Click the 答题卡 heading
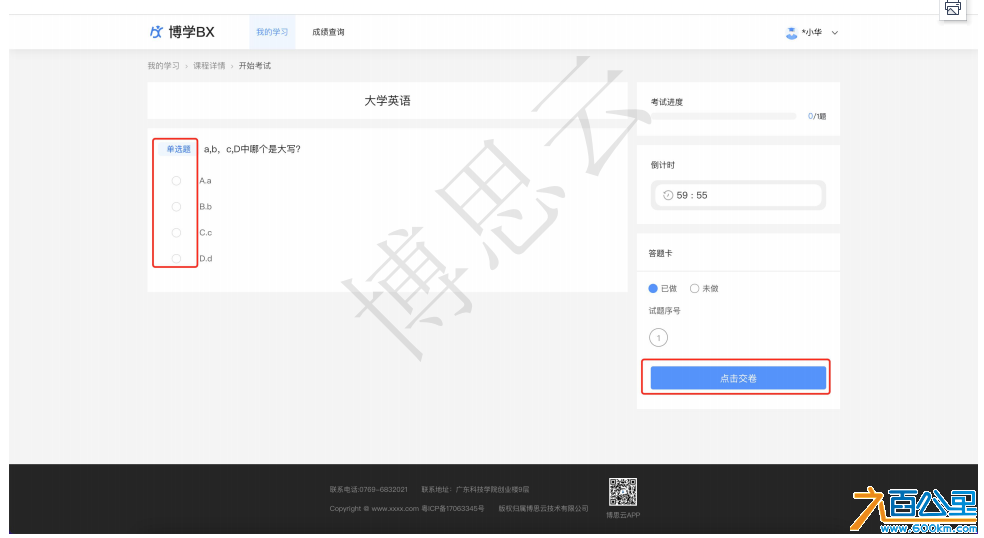Image resolution: width=984 pixels, height=538 pixels. pos(660,254)
